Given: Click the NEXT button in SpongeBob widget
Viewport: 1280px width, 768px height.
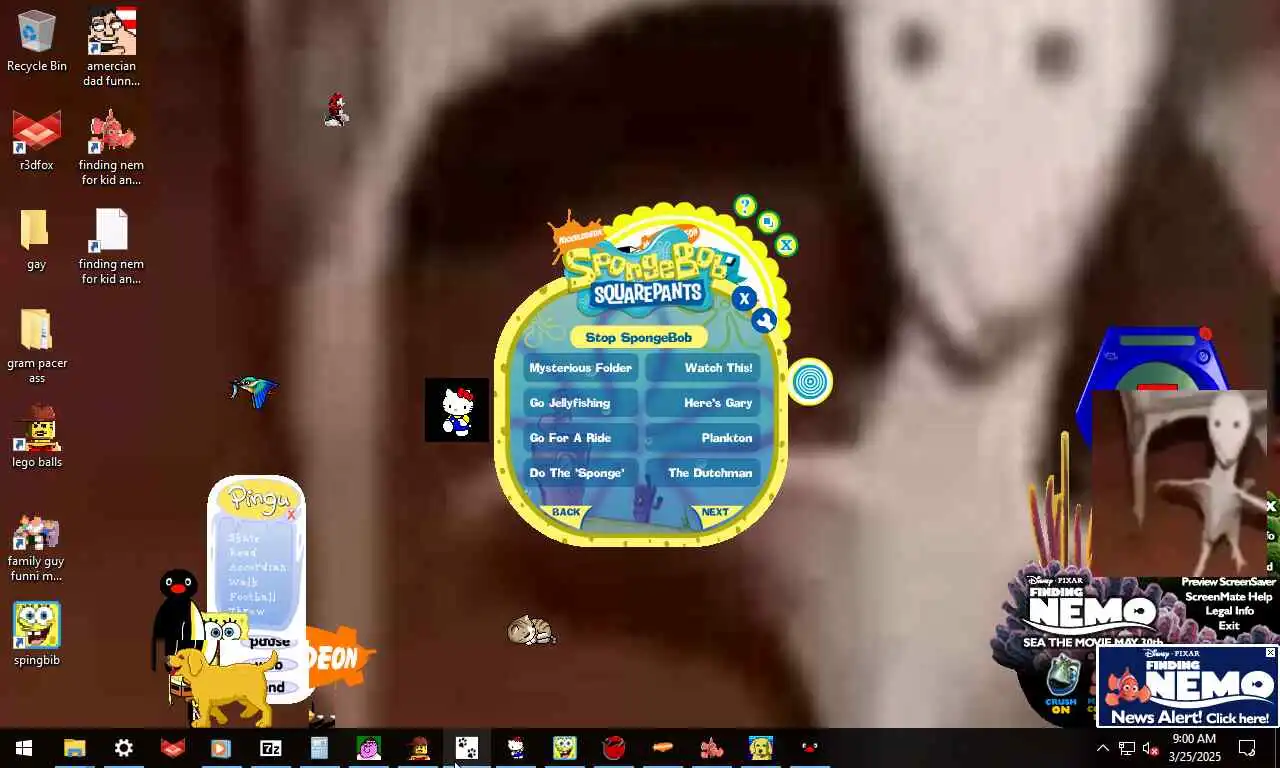Looking at the screenshot, I should [715, 512].
